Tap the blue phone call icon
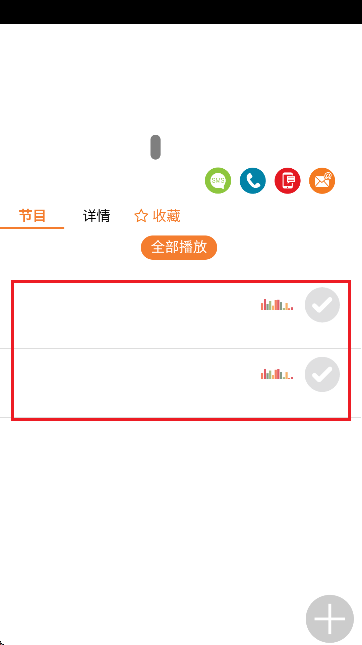This screenshot has width=362, height=645. (x=253, y=181)
